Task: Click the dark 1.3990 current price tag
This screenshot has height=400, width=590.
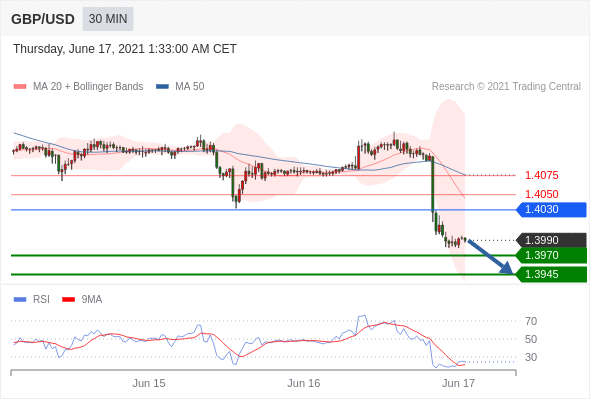Action: click(x=551, y=240)
